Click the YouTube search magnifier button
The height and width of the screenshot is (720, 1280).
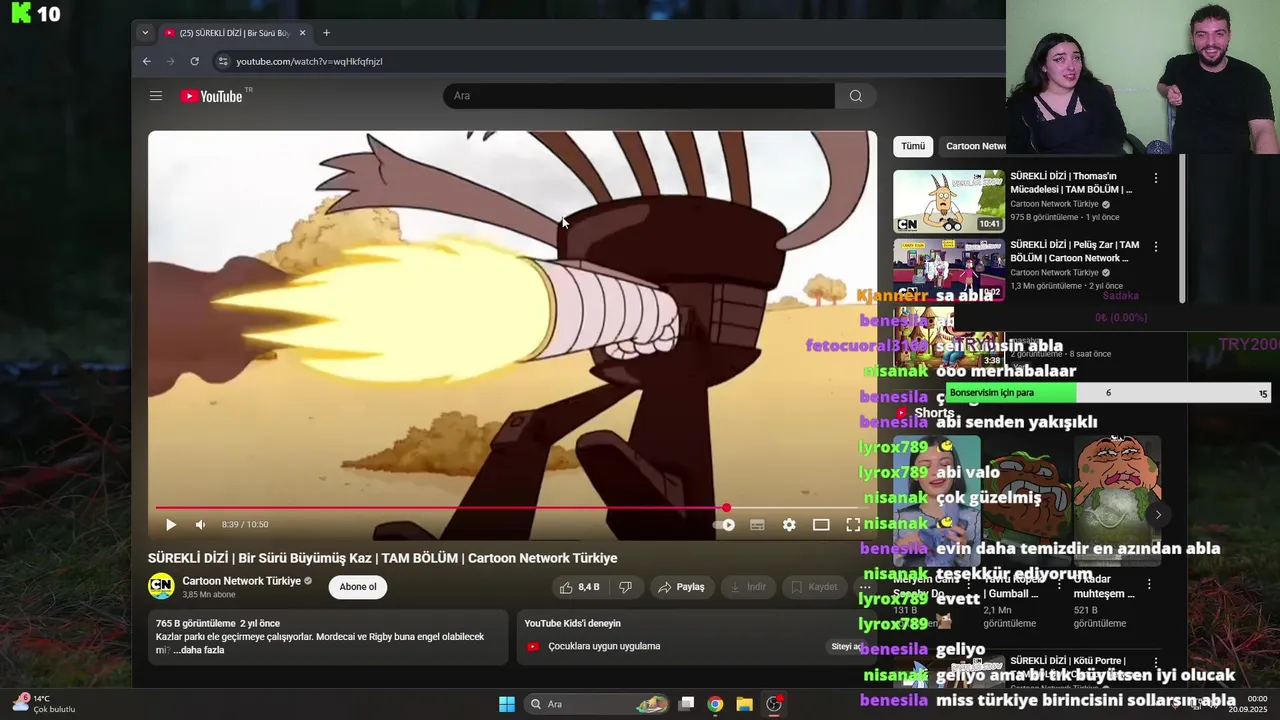[x=856, y=96]
